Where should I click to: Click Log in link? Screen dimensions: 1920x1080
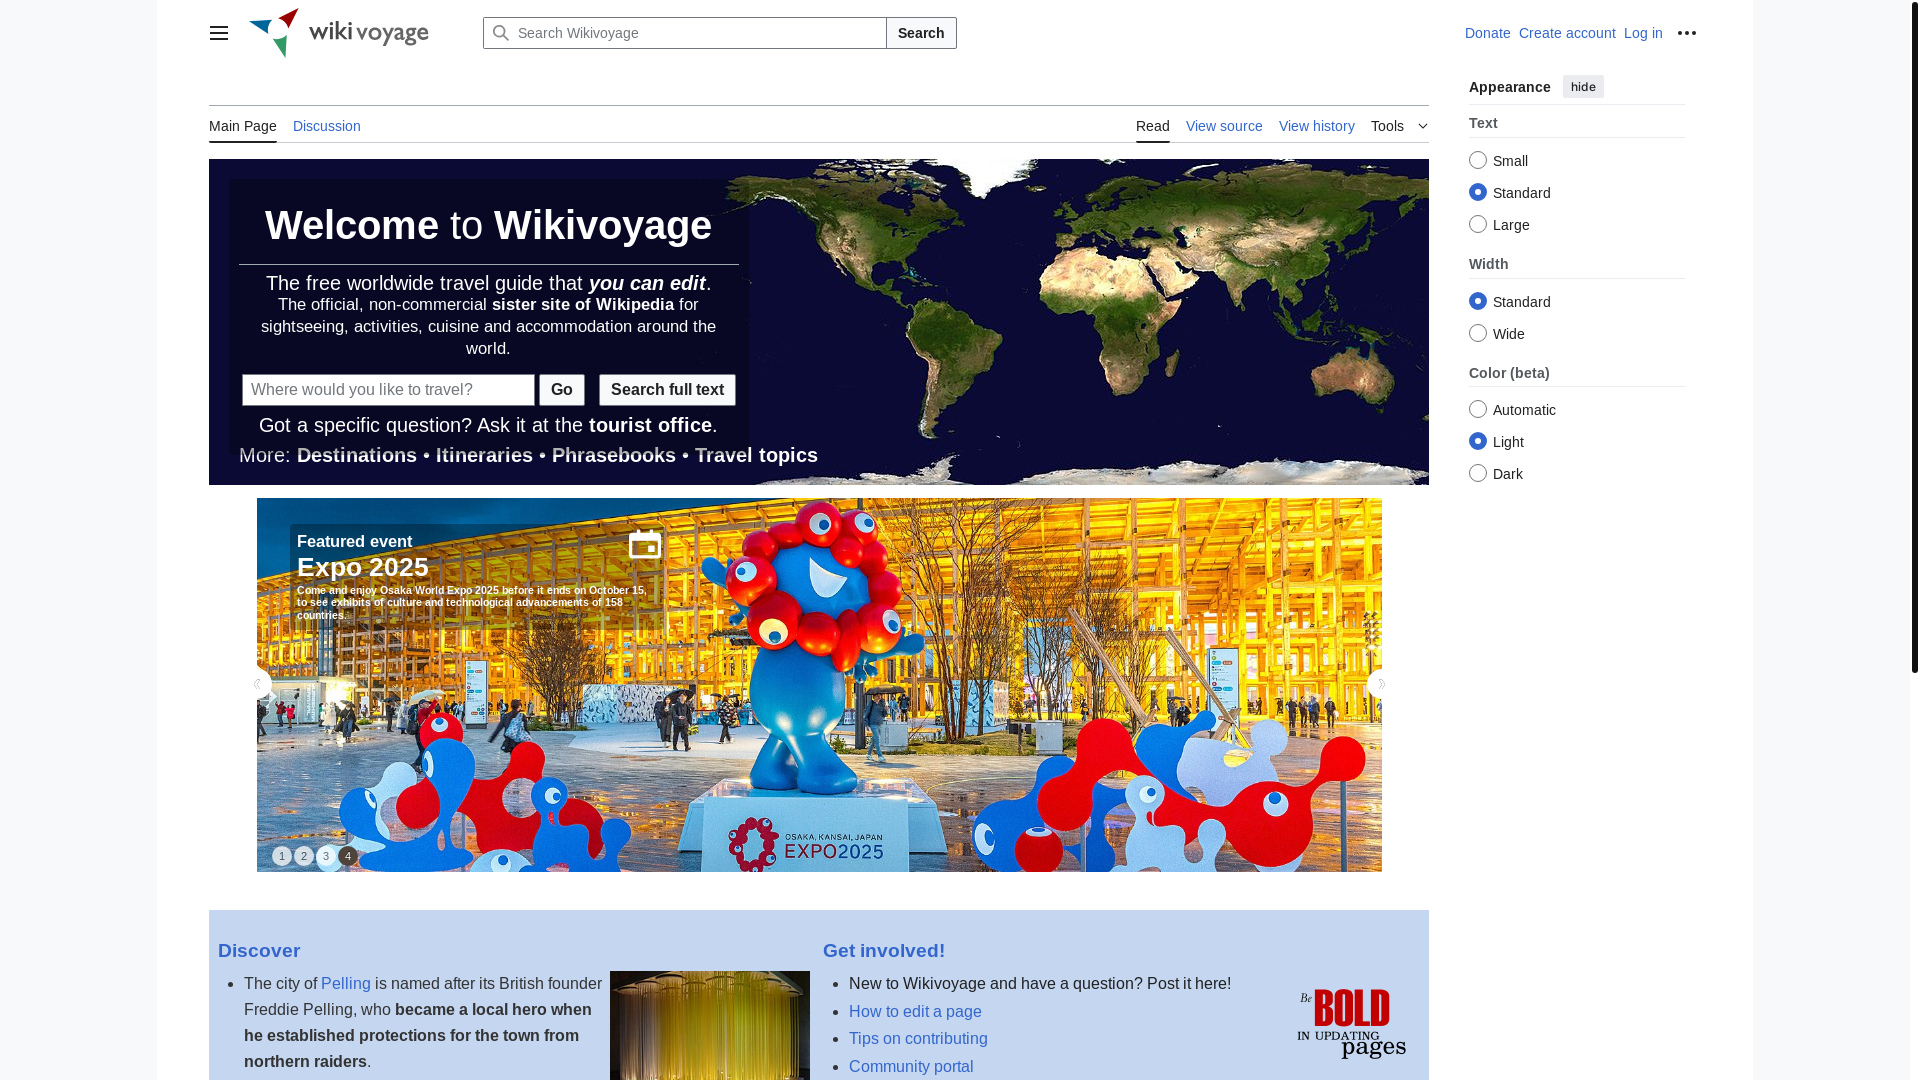1643,33
